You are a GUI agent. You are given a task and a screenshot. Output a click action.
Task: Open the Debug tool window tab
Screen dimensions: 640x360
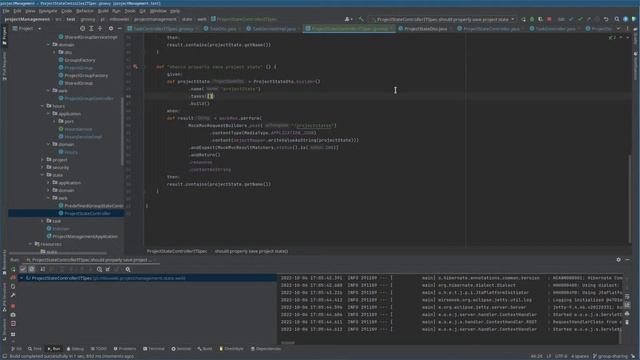75,349
